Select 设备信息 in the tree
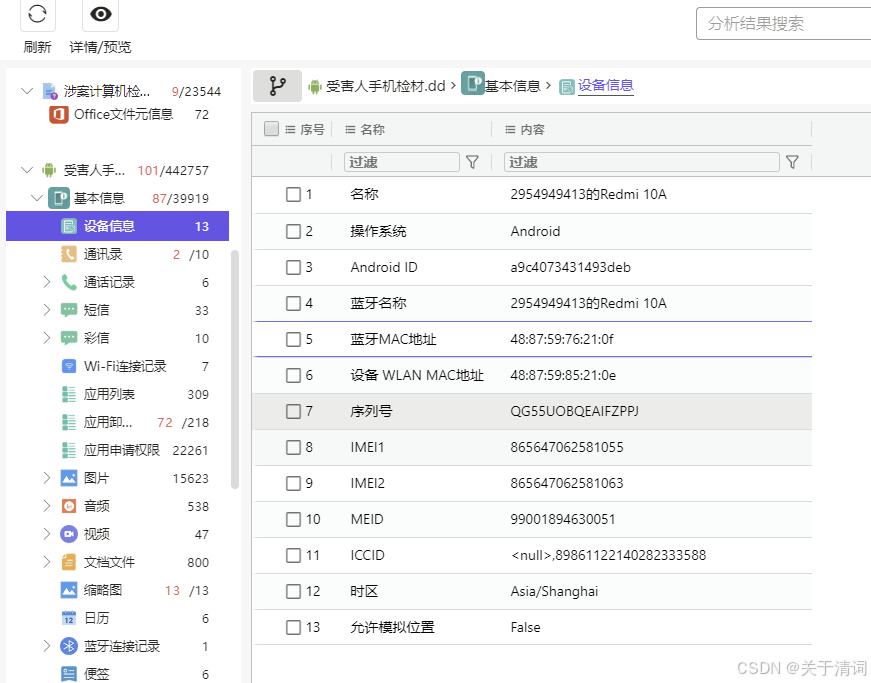Viewport: 871px width, 683px height. pos(117,226)
